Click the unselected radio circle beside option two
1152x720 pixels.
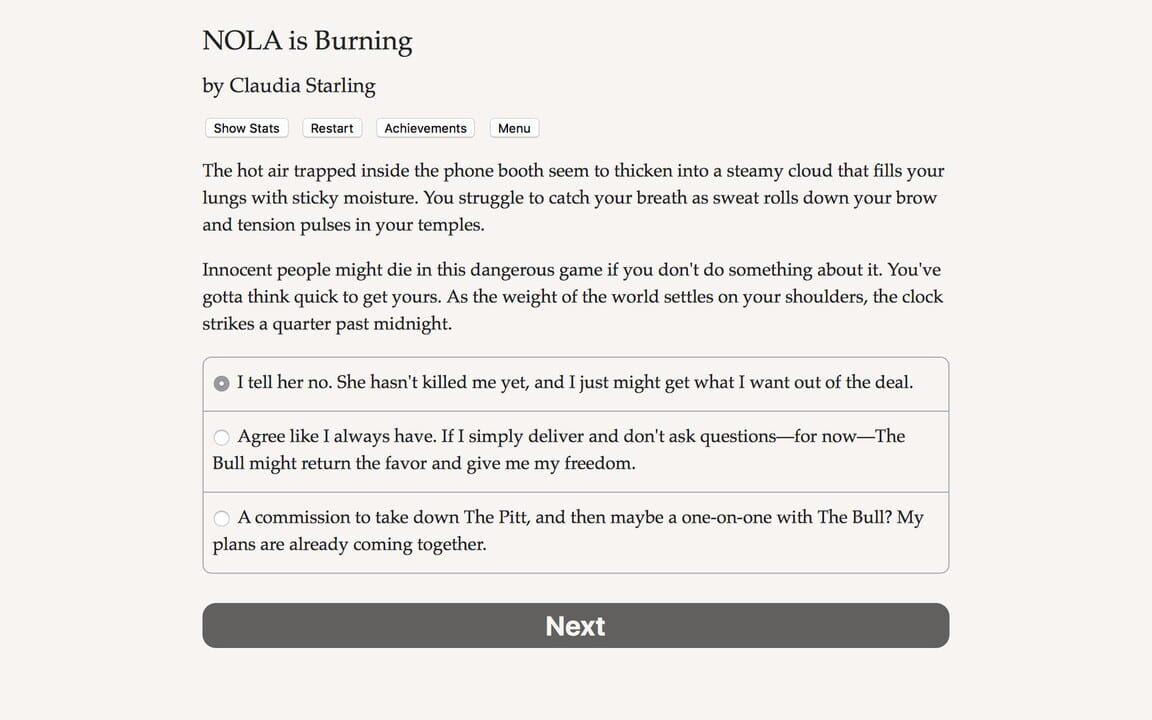tap(221, 436)
